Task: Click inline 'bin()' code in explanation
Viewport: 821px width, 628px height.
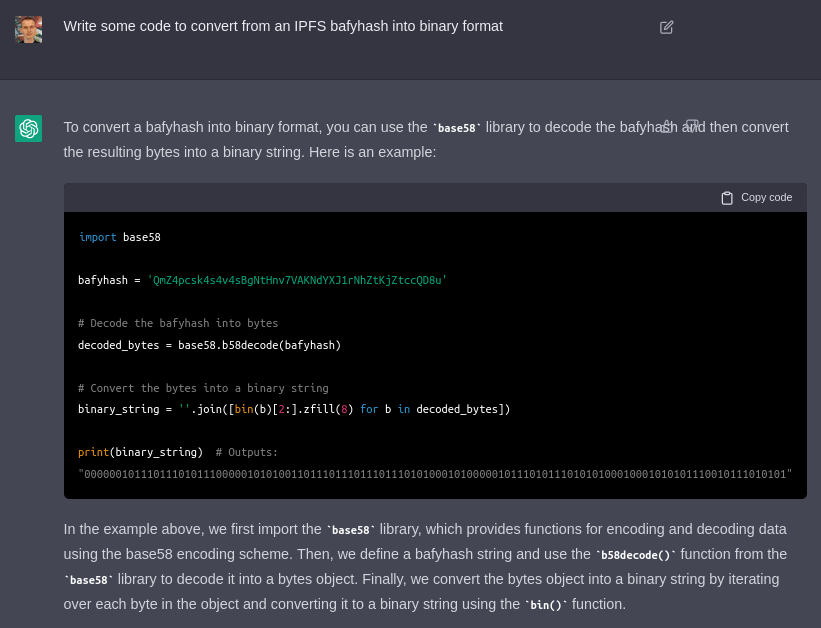Action: click(x=546, y=605)
